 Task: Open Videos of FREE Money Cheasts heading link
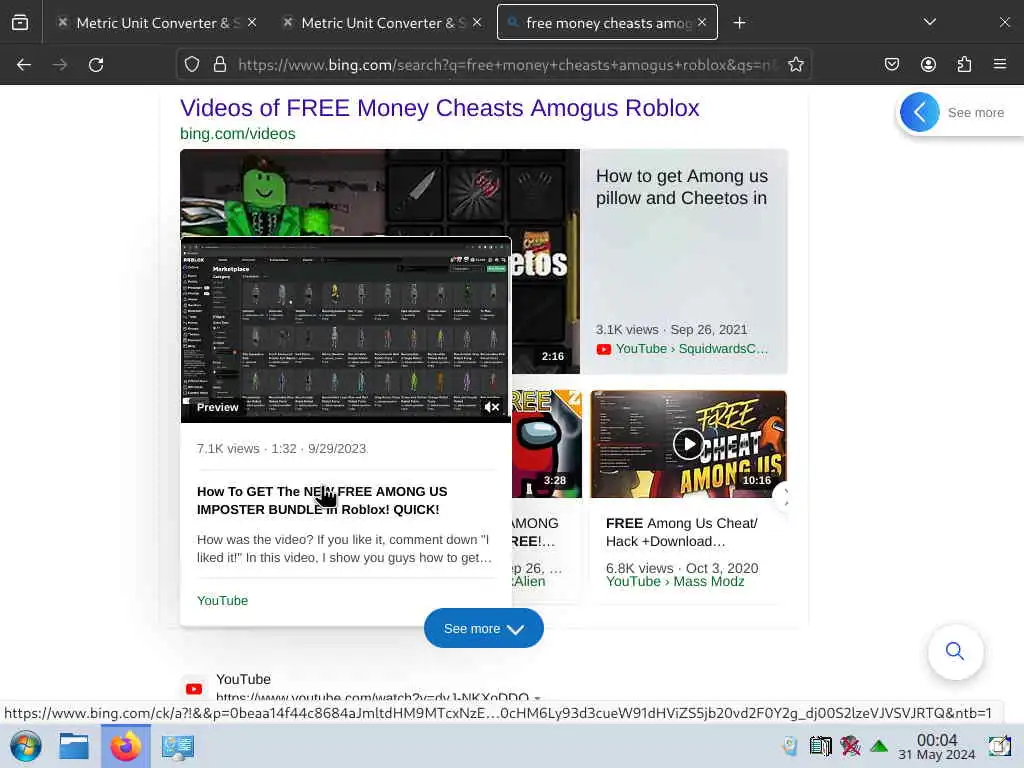click(x=440, y=108)
